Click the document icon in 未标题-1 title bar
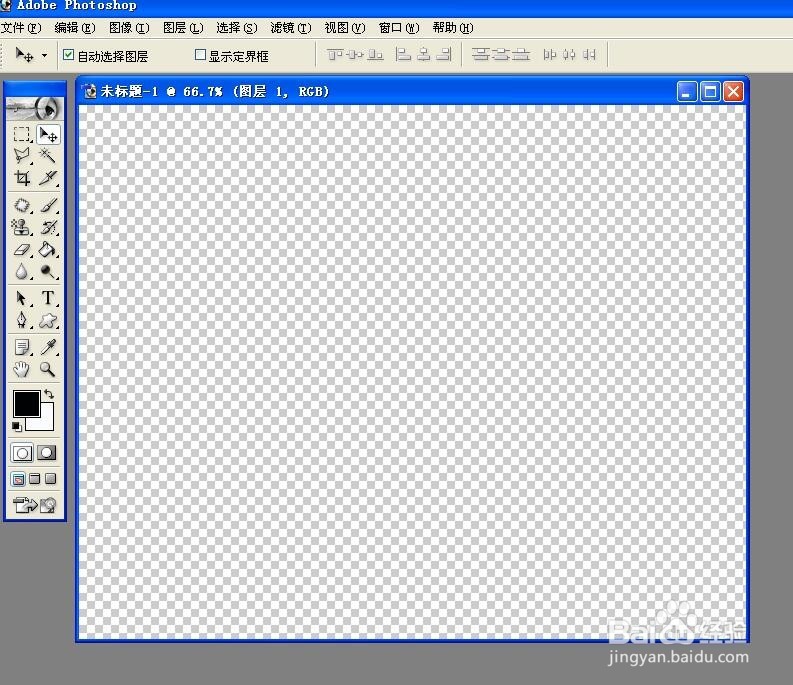793x685 pixels. tap(90, 92)
